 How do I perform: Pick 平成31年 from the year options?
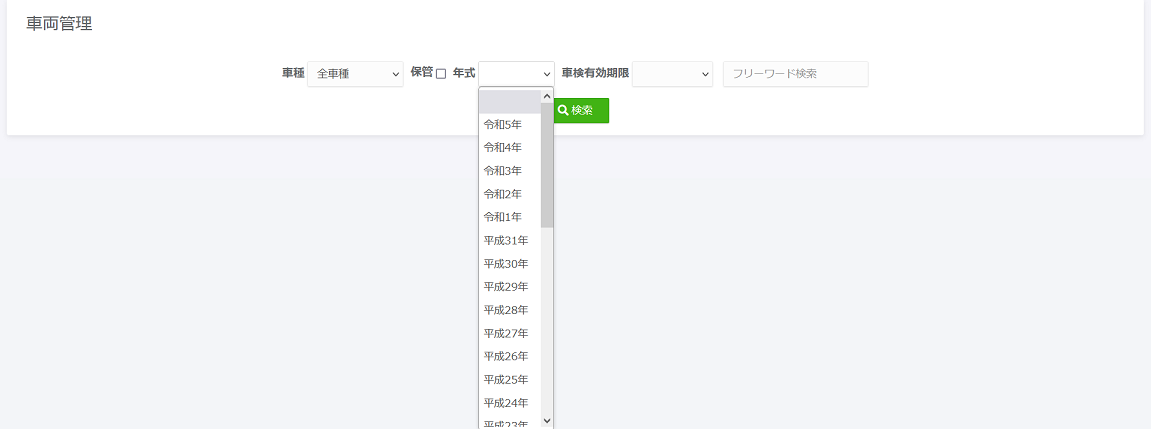click(x=506, y=241)
